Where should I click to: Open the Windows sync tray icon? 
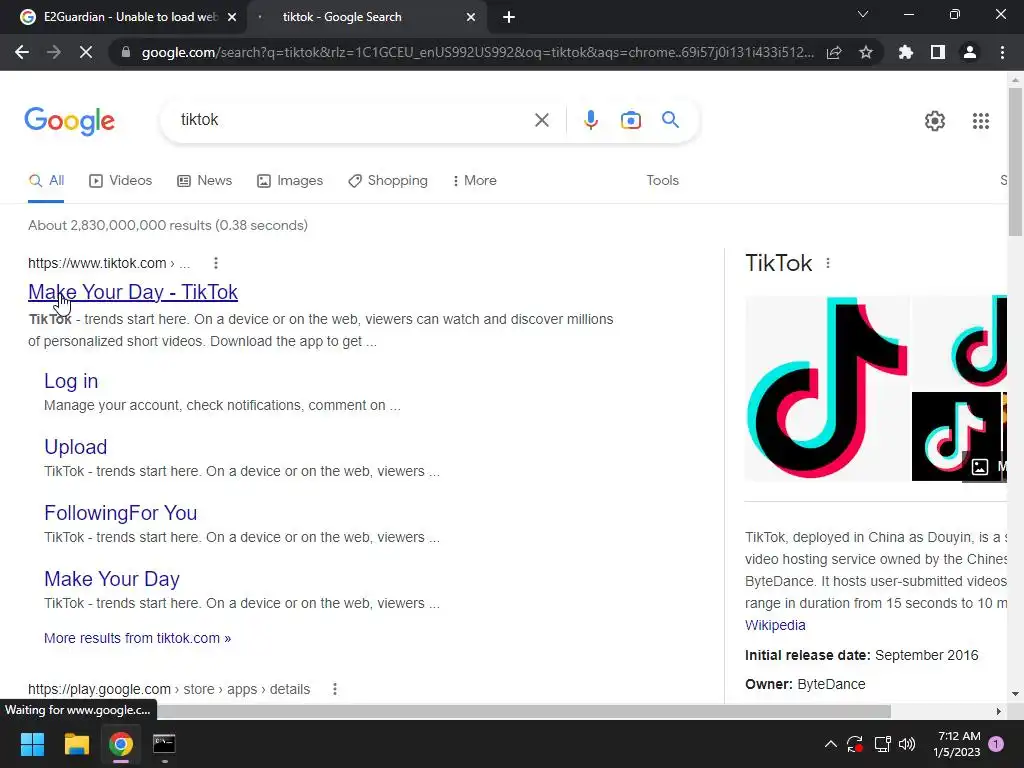point(855,744)
